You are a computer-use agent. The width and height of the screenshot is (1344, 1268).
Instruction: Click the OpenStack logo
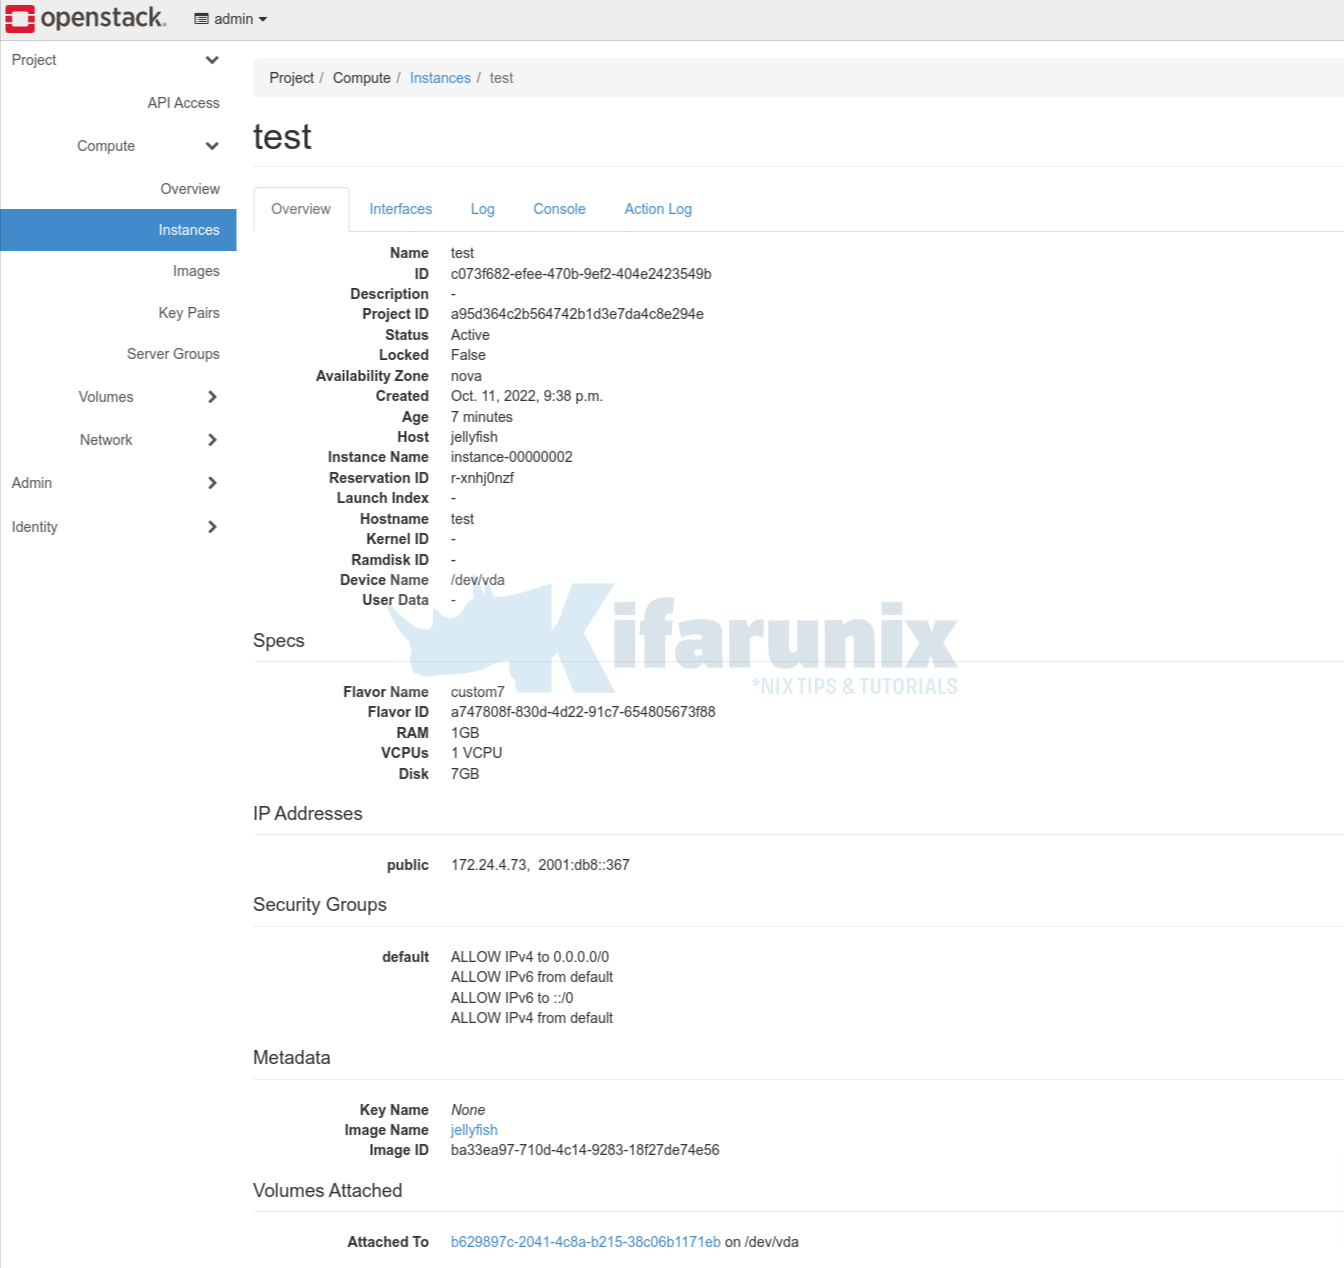[85, 18]
